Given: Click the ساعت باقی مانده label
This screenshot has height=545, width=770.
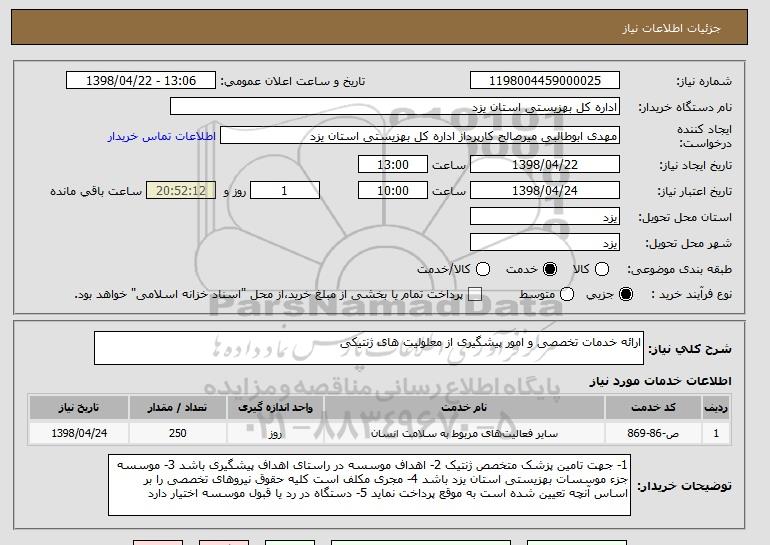Looking at the screenshot, I should pos(96,191).
